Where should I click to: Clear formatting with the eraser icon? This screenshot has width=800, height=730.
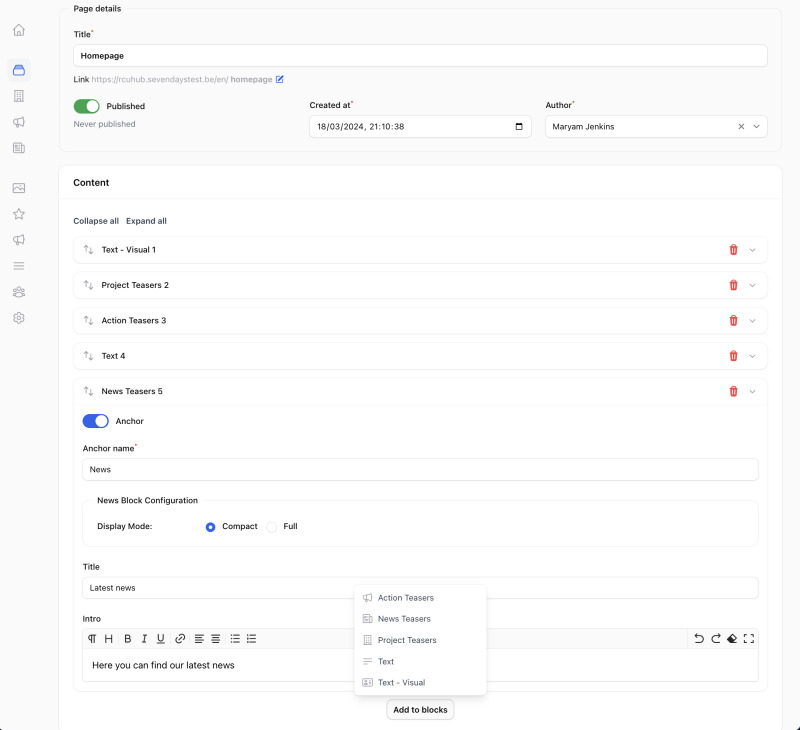point(731,638)
